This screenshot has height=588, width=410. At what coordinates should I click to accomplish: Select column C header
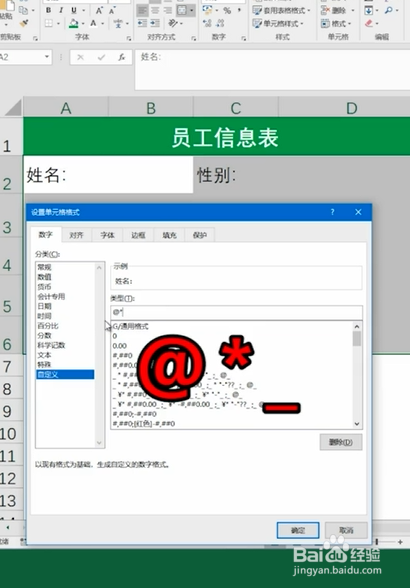pyautogui.click(x=236, y=108)
